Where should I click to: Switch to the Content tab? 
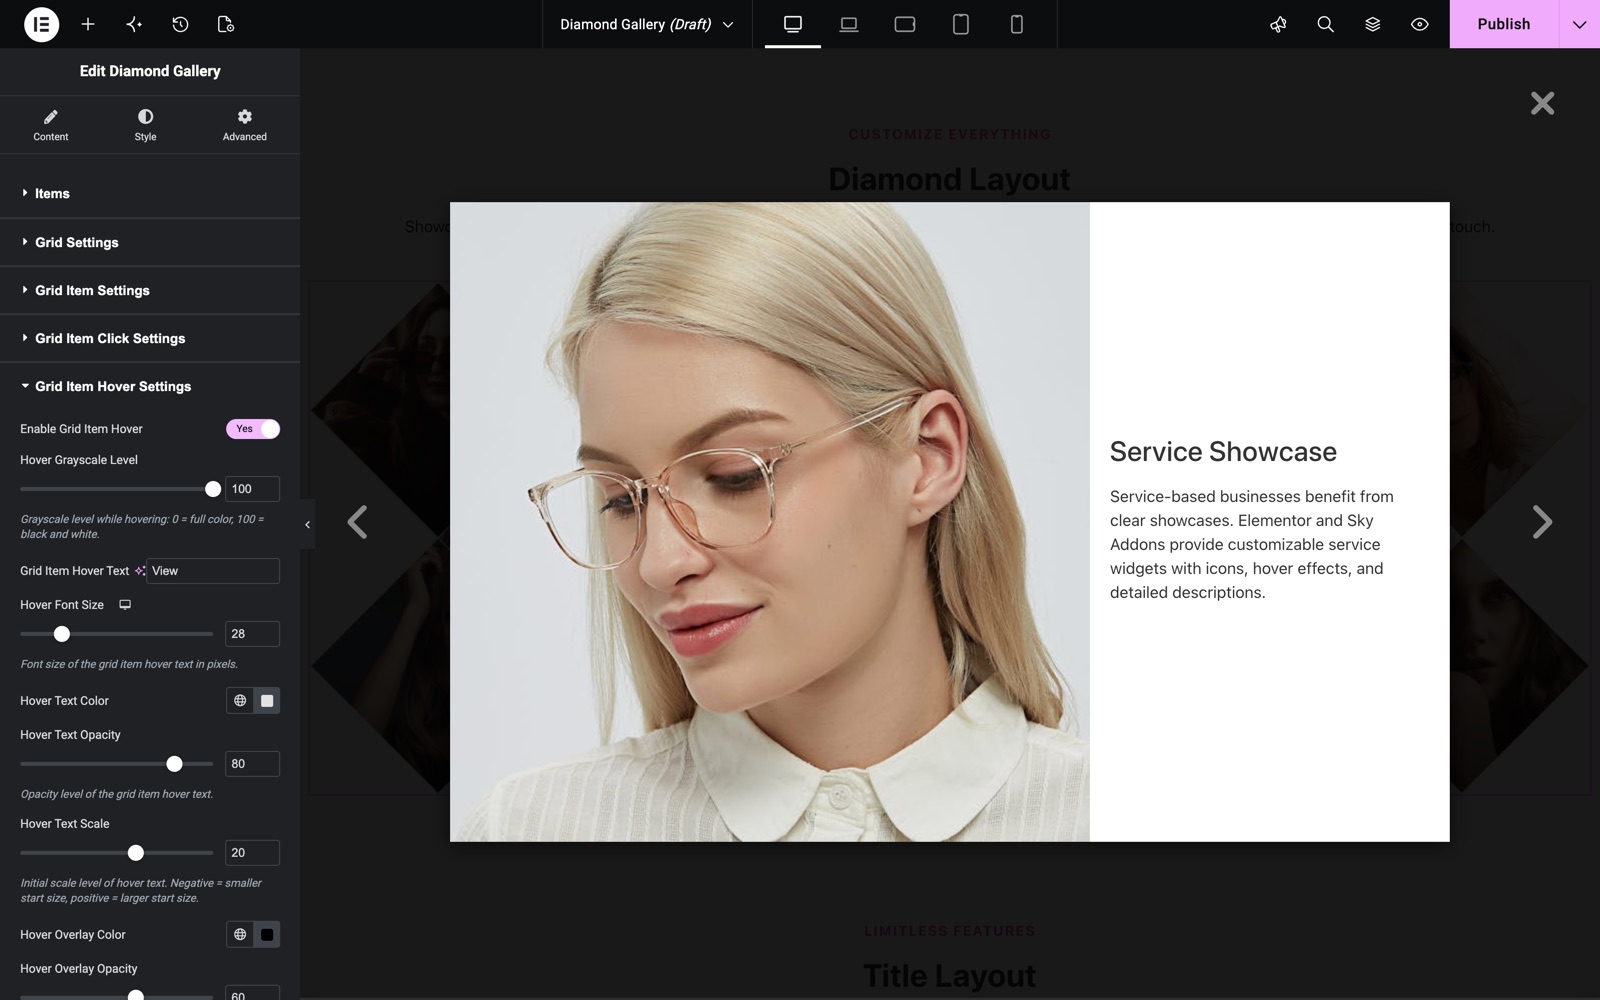click(51, 125)
